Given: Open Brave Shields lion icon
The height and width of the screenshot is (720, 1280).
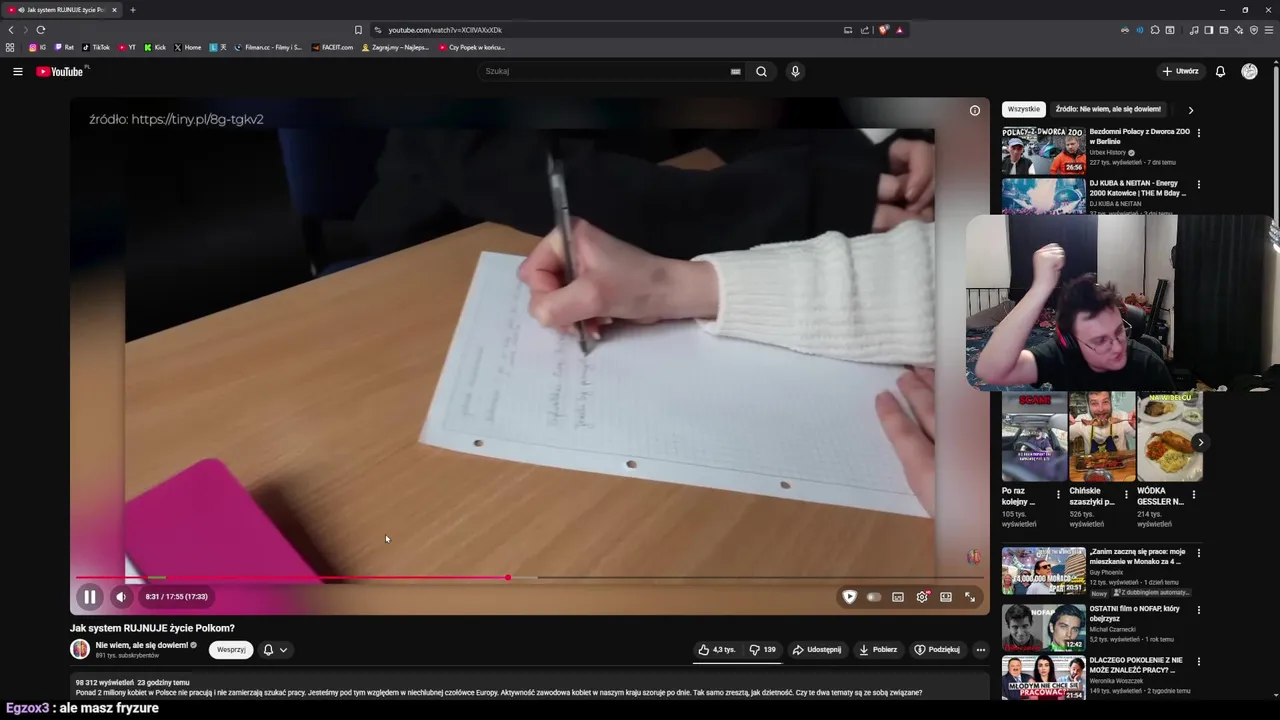Looking at the screenshot, I should tap(883, 30).
